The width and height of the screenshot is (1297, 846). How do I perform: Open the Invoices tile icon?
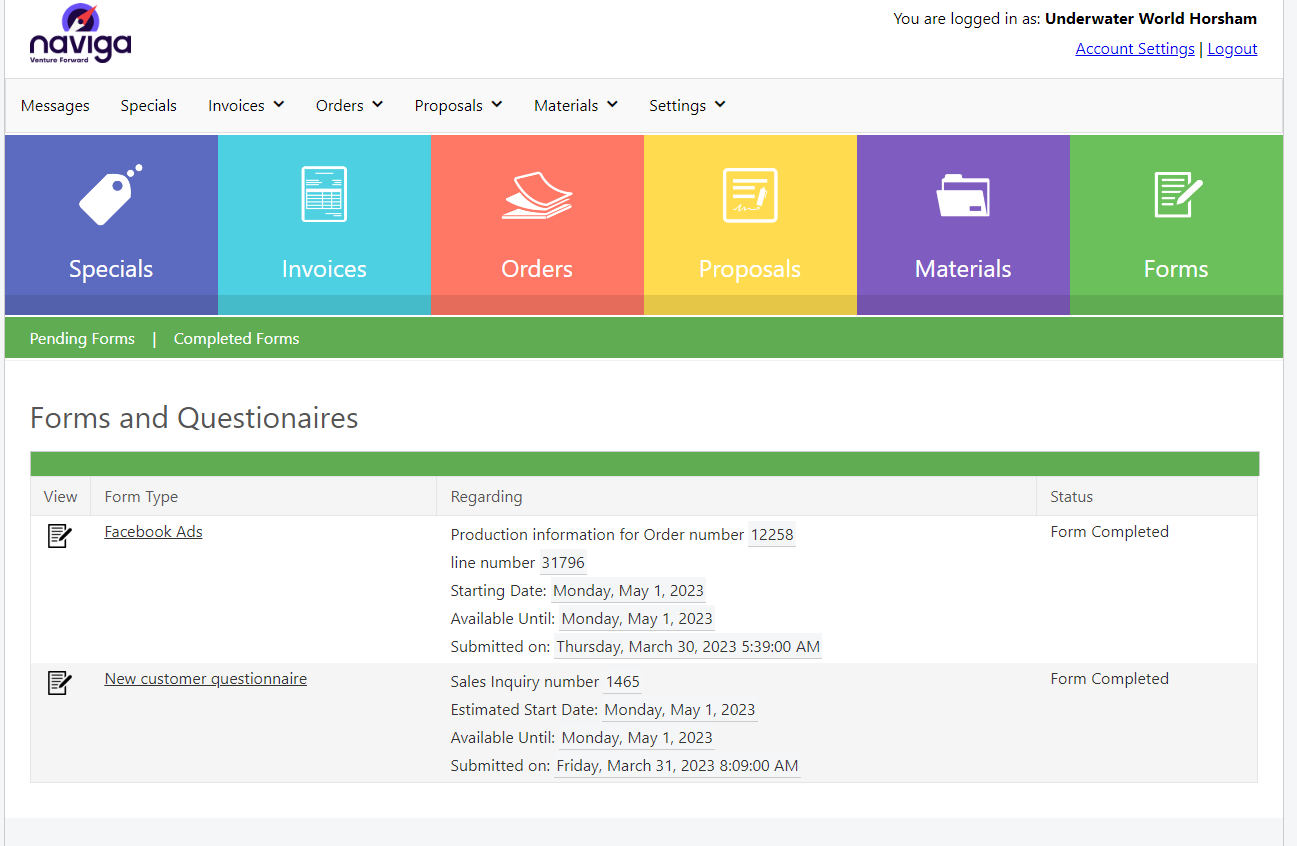coord(324,195)
